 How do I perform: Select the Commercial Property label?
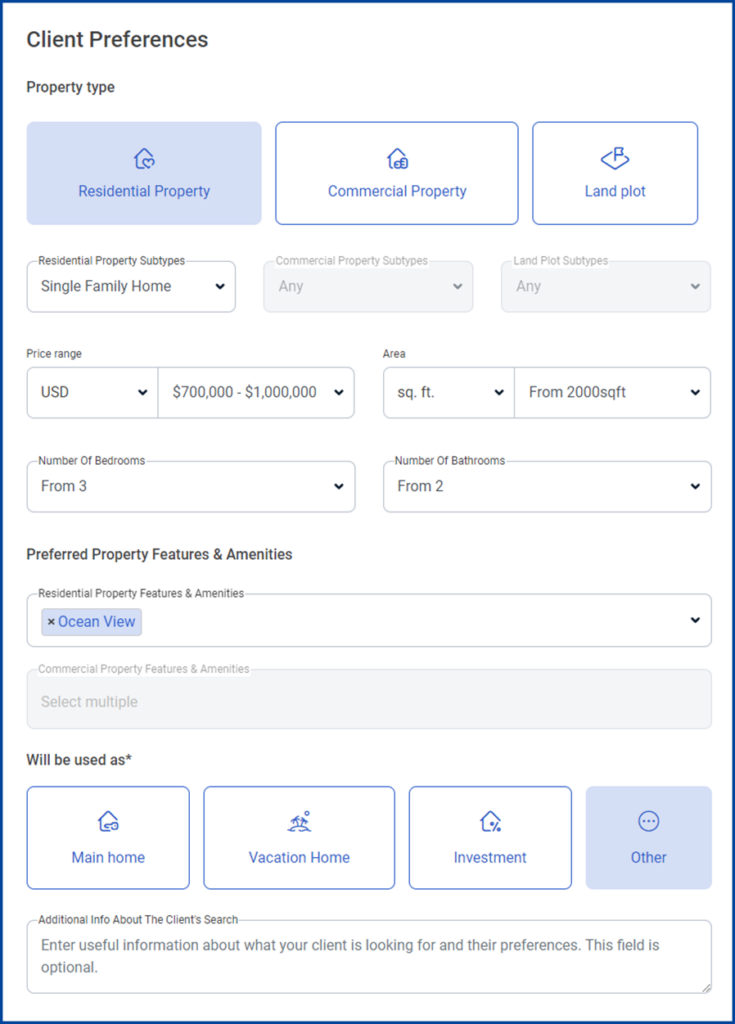pos(397,191)
